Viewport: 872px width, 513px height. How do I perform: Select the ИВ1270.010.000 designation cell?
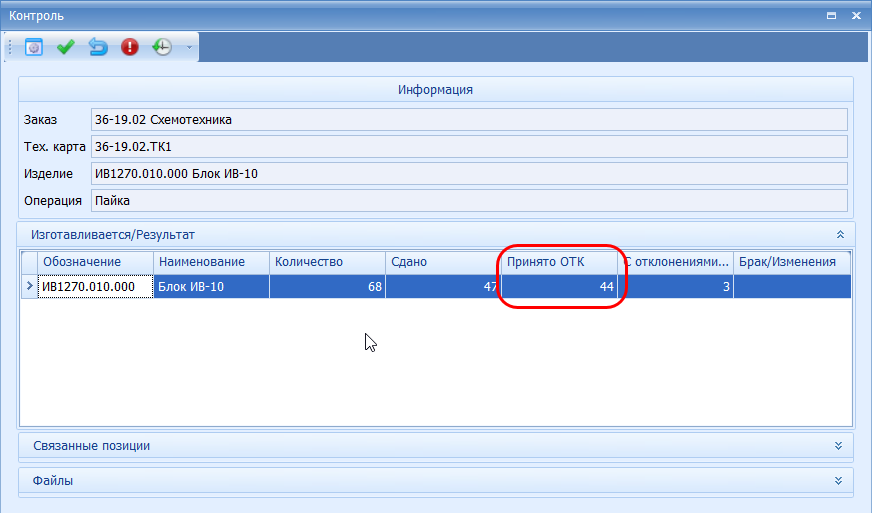pyautogui.click(x=95, y=287)
